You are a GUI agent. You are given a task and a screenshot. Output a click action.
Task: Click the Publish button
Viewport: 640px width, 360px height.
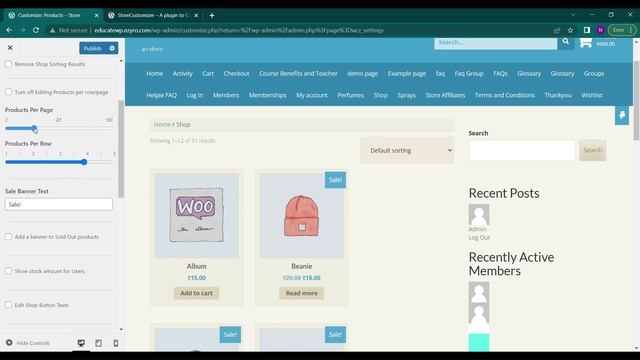(93, 48)
